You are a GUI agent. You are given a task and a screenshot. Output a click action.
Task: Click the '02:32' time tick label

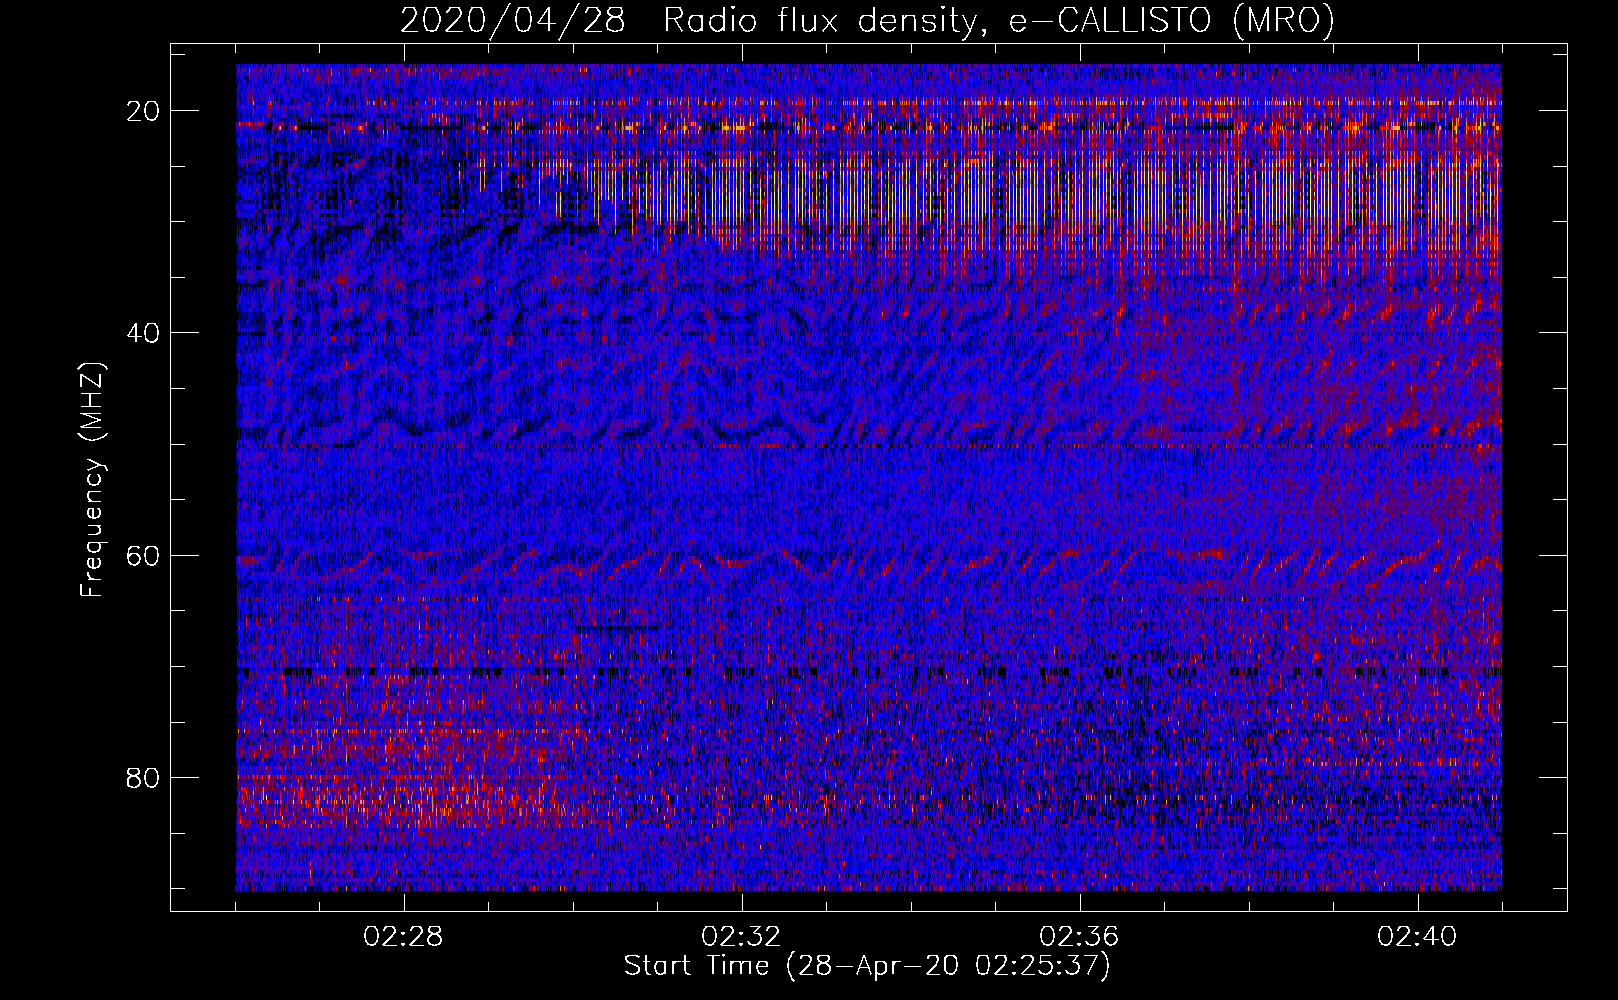(x=742, y=937)
